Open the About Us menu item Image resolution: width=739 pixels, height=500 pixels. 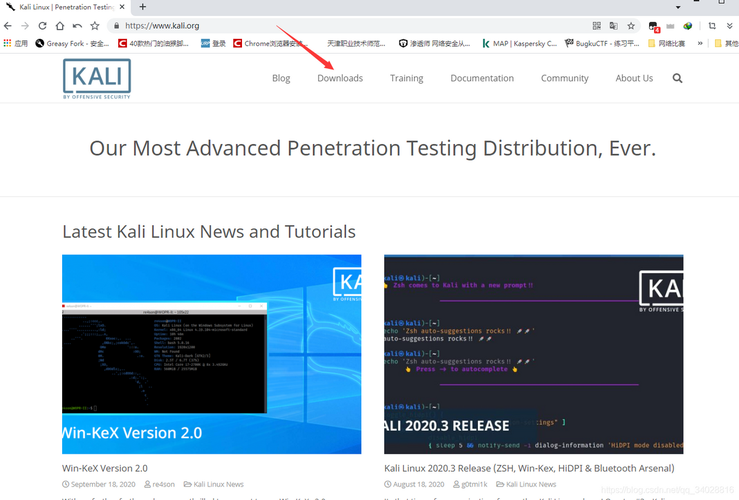634,78
